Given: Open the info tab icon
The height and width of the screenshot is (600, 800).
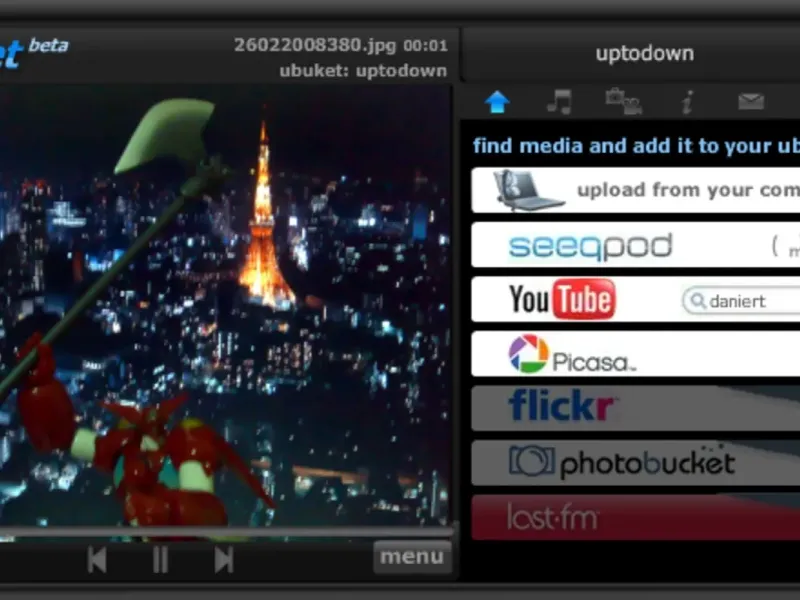Looking at the screenshot, I should [x=687, y=102].
